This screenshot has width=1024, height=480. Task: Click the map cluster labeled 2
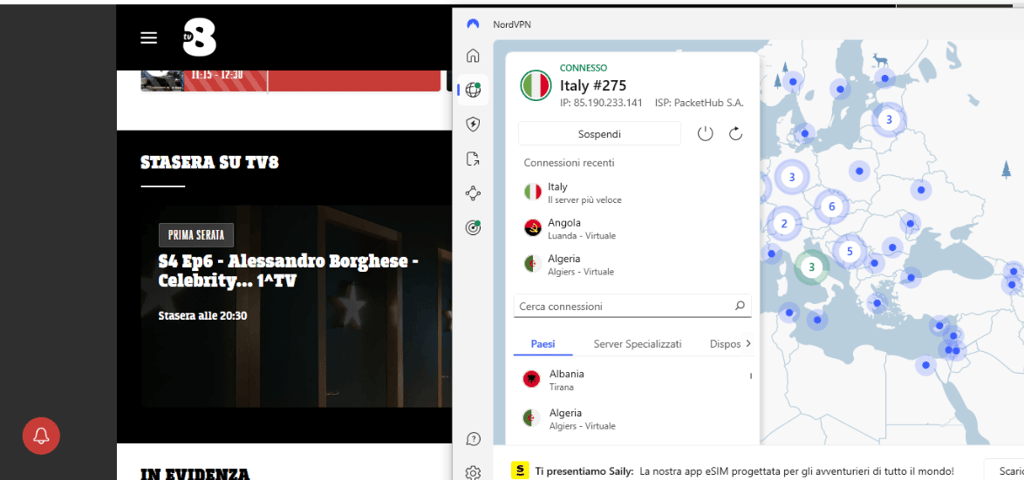(784, 224)
